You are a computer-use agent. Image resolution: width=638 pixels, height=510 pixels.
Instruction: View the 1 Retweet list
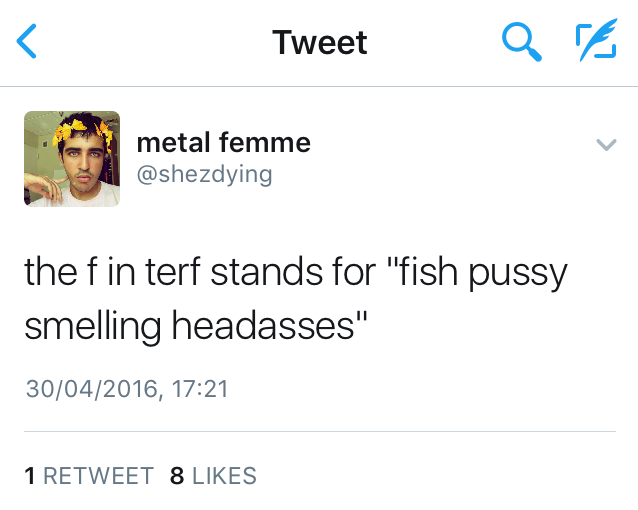pyautogui.click(x=89, y=476)
